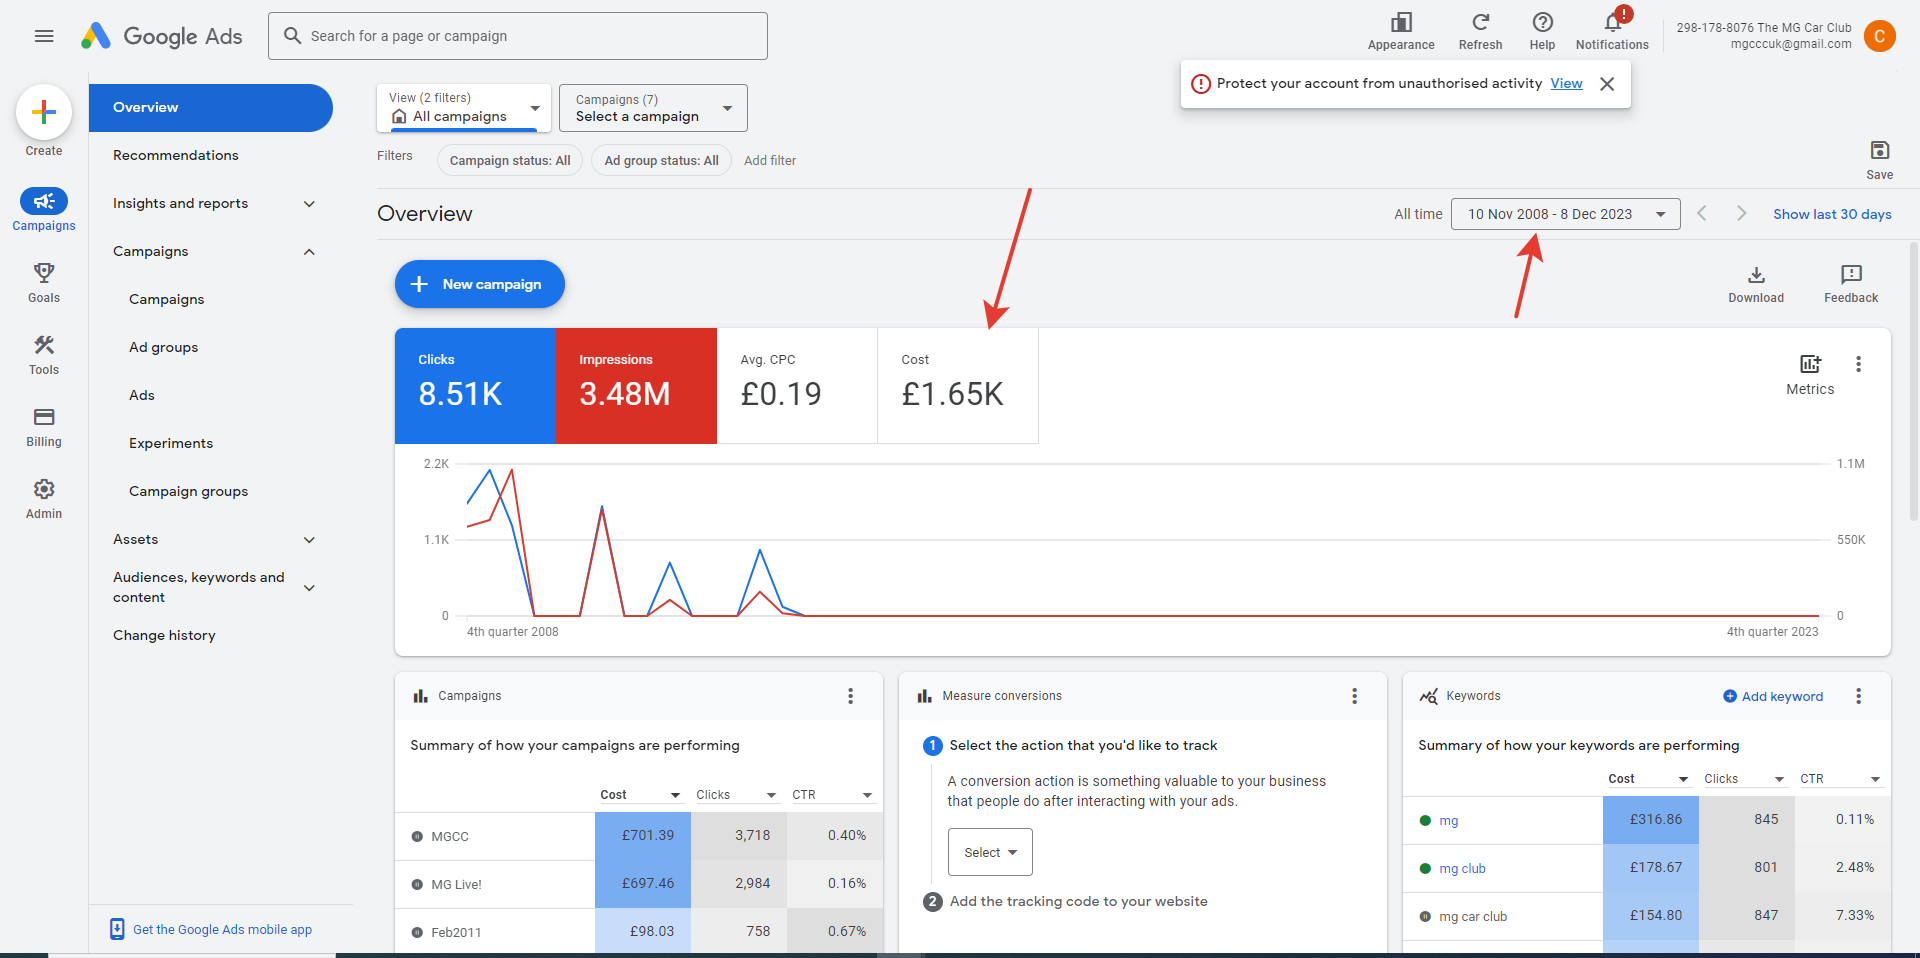This screenshot has width=1920, height=958.
Task: Open Measure conversions card options
Action: tap(1355, 696)
